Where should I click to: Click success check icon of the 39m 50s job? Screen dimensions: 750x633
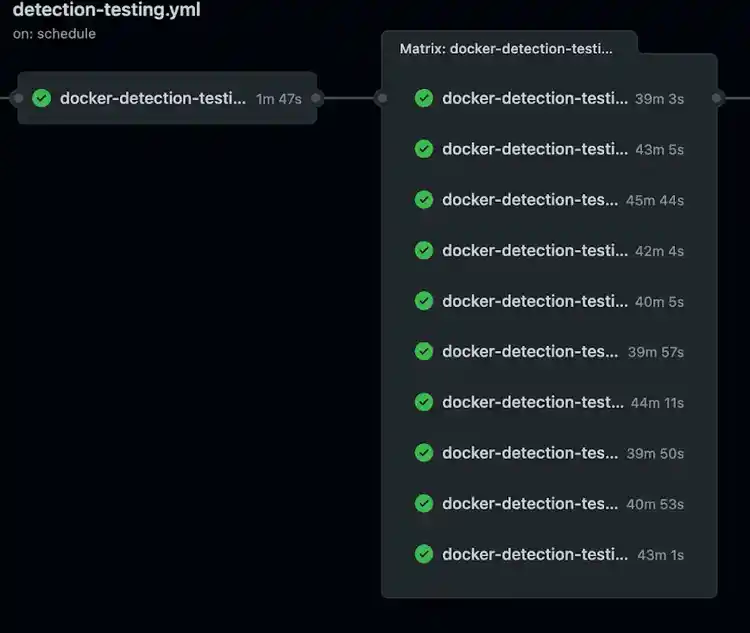click(x=424, y=453)
